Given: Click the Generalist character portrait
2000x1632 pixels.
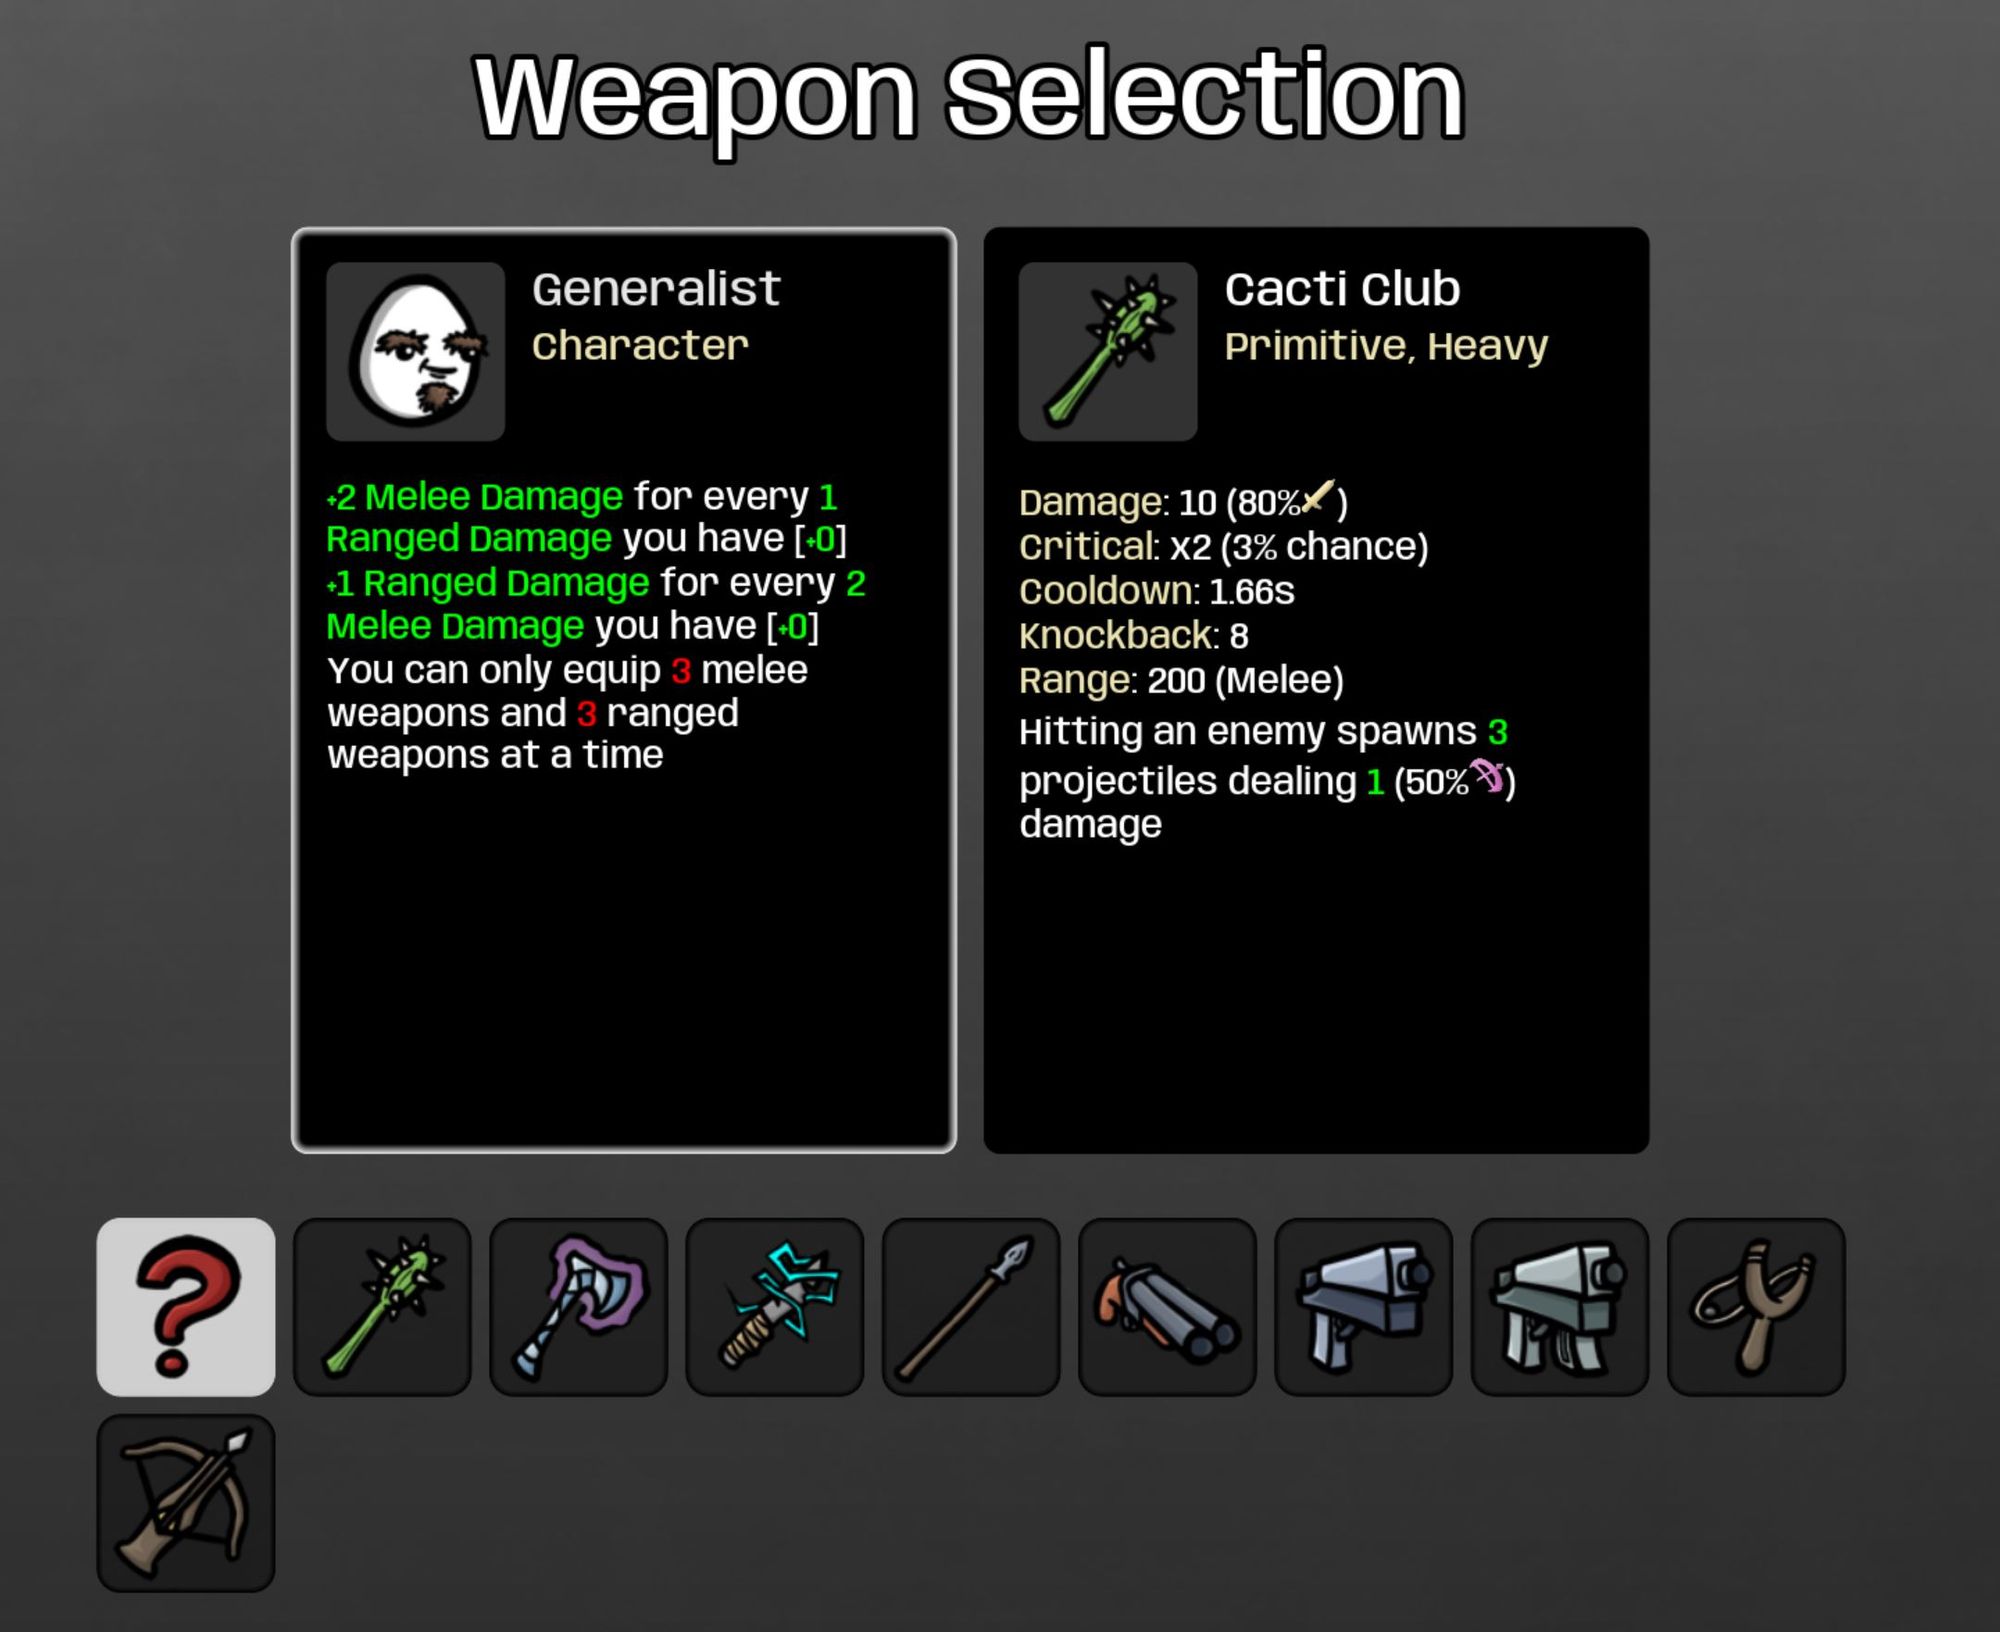Looking at the screenshot, I should 415,351.
